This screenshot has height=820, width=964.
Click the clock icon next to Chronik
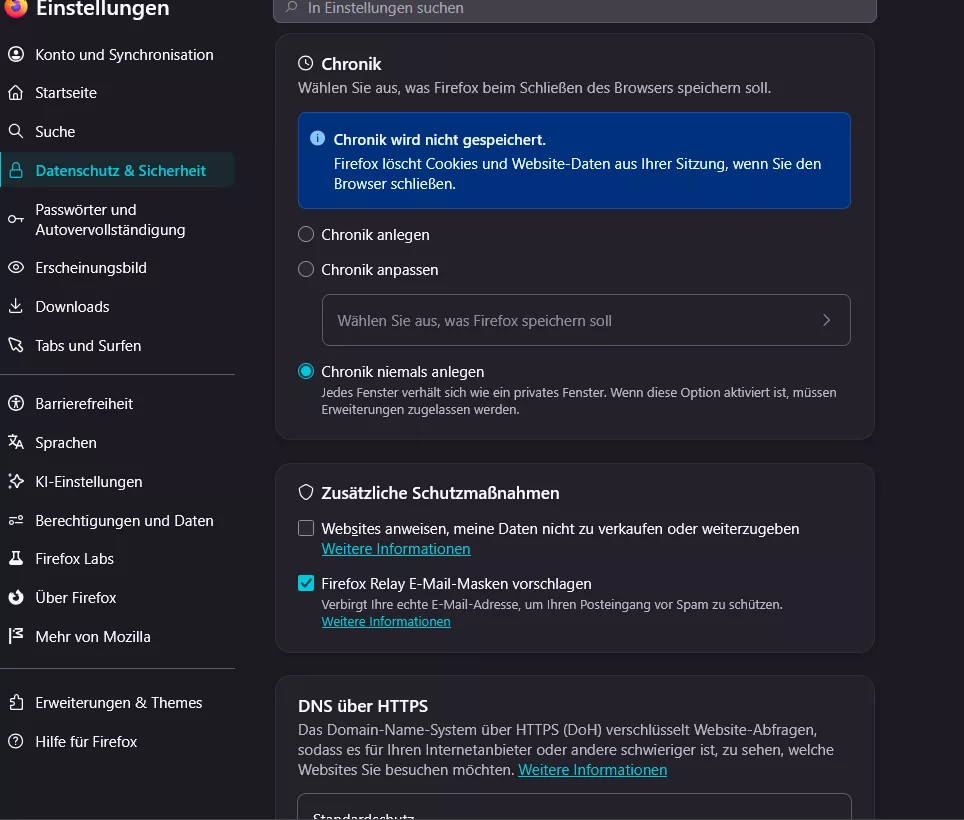(x=306, y=63)
